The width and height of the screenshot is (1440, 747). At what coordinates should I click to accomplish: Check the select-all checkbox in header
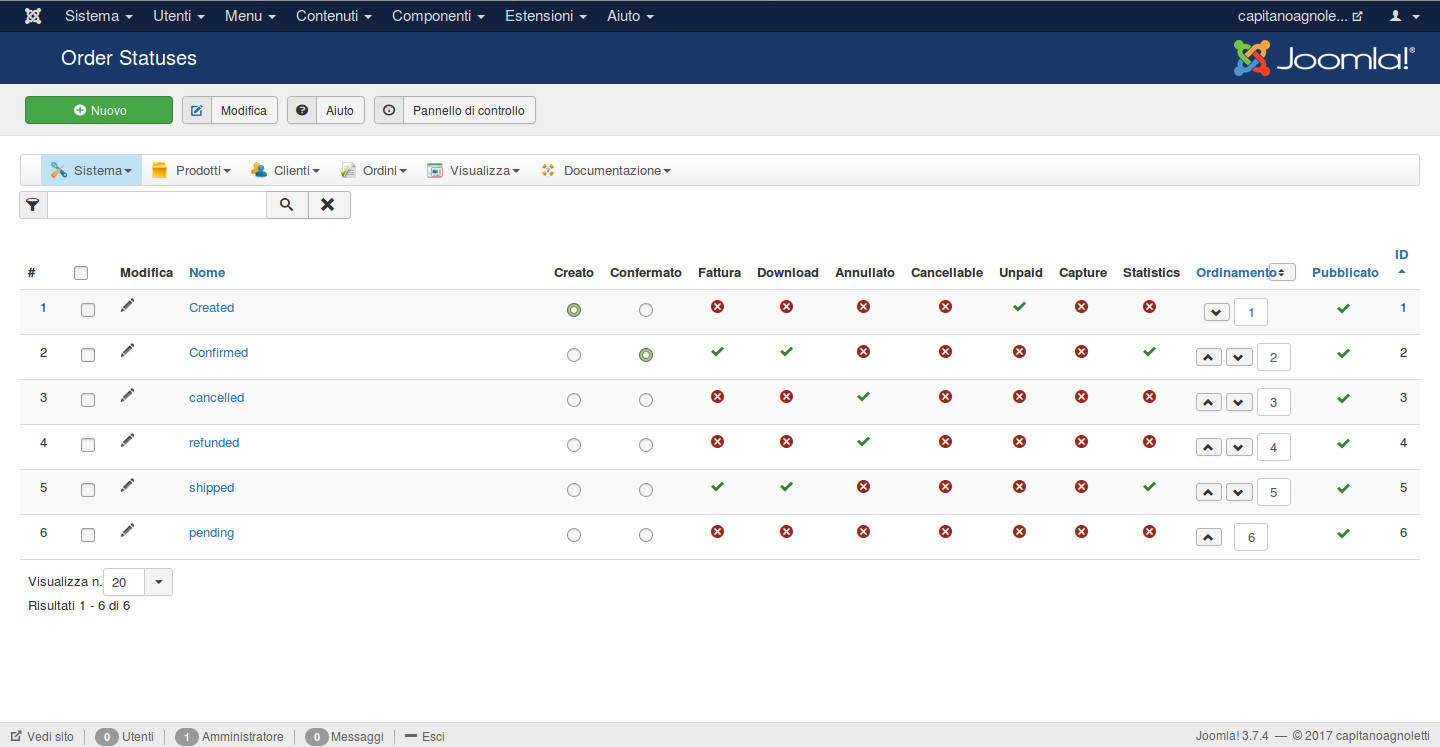(x=81, y=273)
